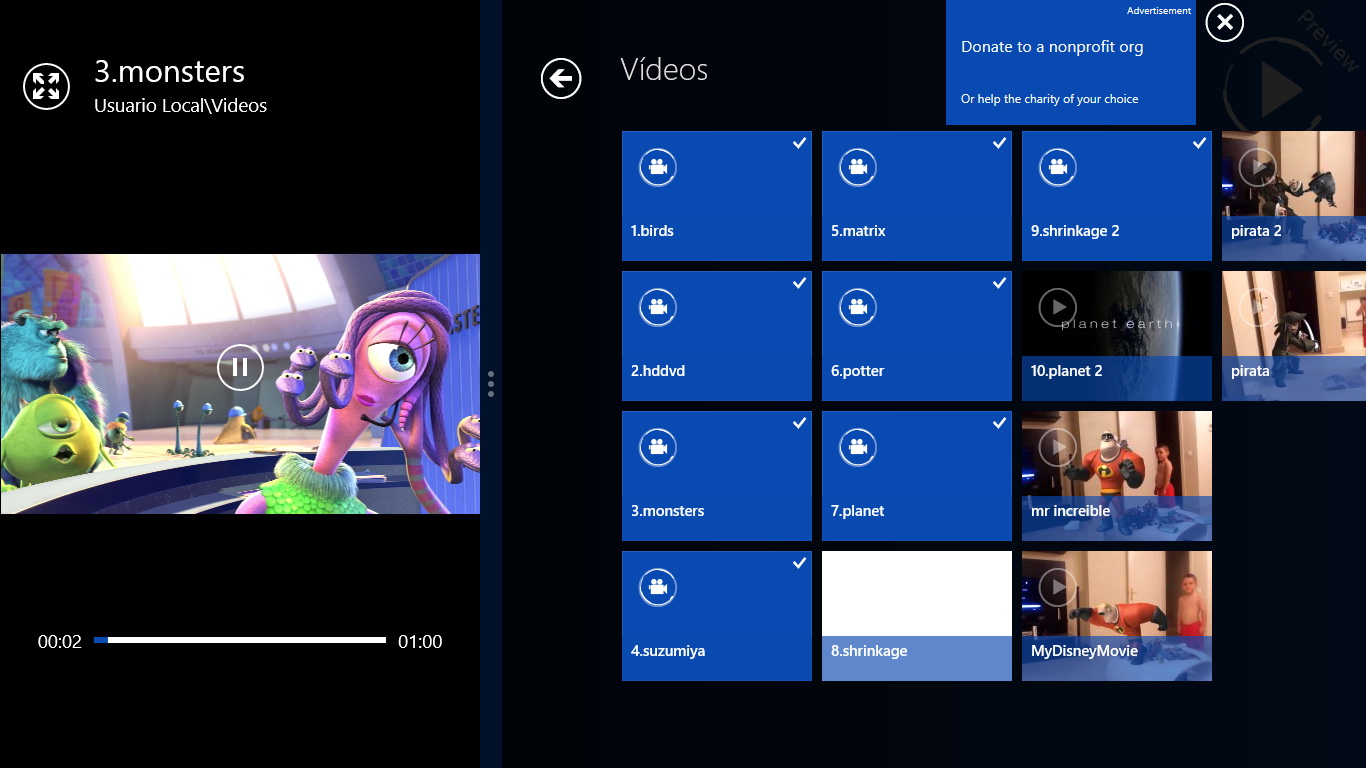Close the advertisement with the X button
This screenshot has width=1366, height=768.
[x=1224, y=22]
